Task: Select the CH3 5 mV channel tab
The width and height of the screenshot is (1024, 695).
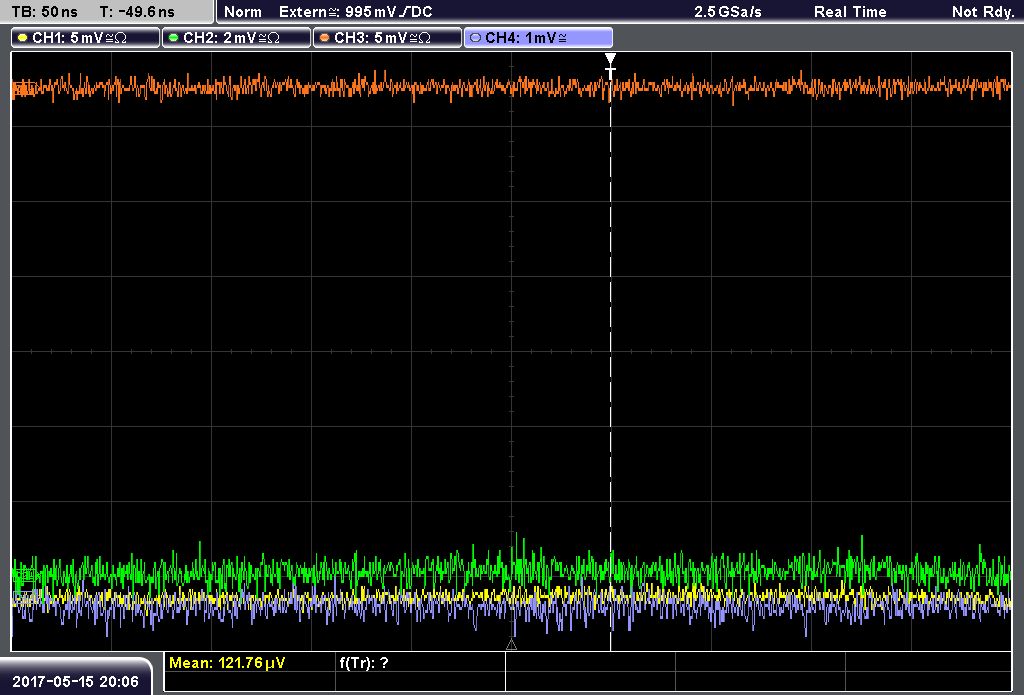Action: click(x=387, y=38)
